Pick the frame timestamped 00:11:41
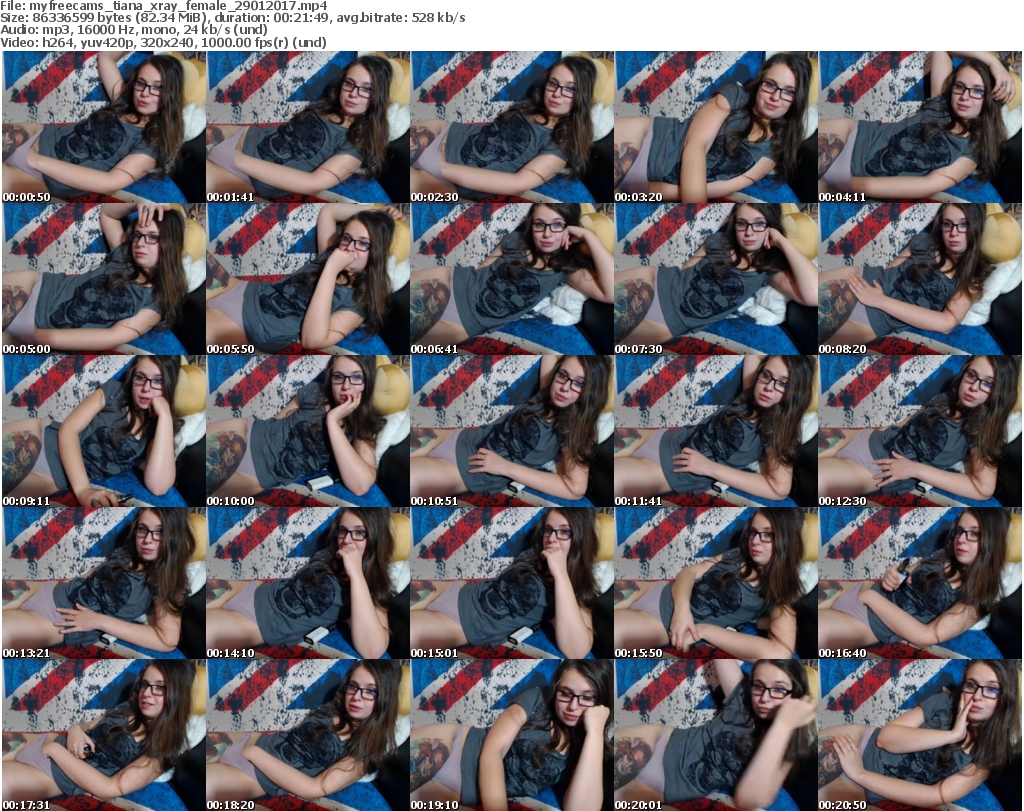The height and width of the screenshot is (811, 1024). click(716, 432)
